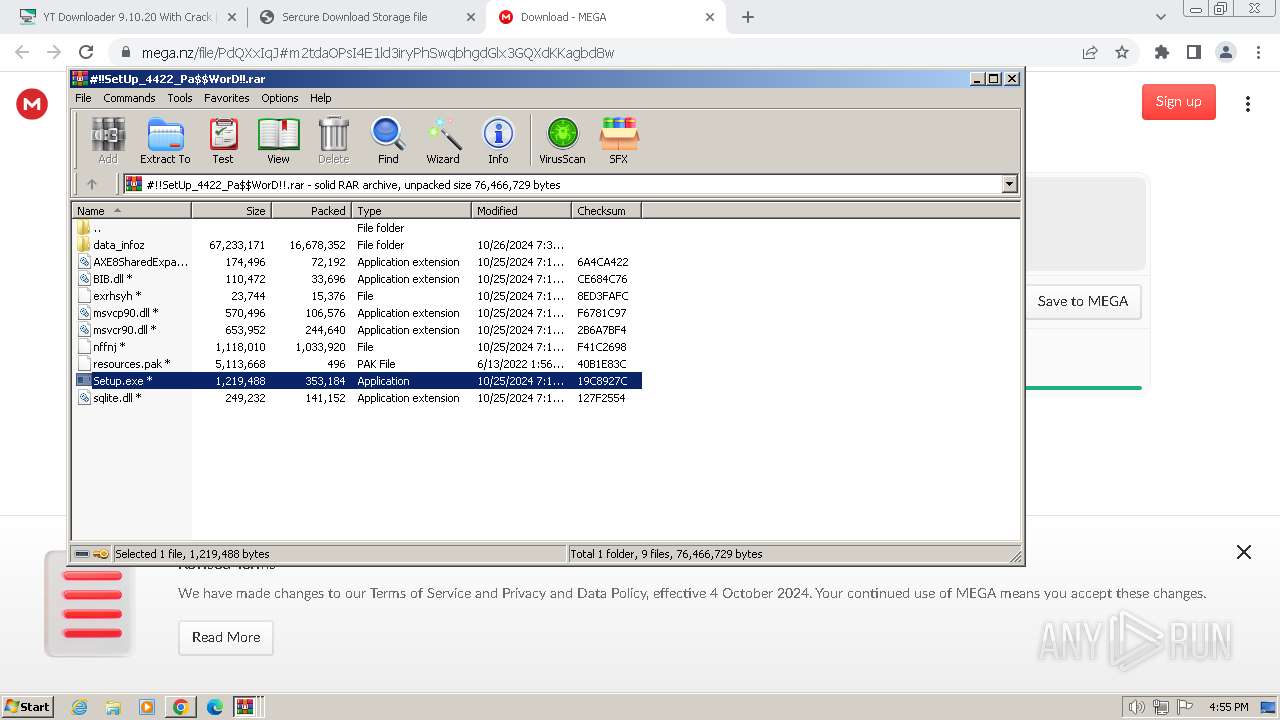Select nffnj file
This screenshot has width=1280, height=720.
pyautogui.click(x=358, y=347)
